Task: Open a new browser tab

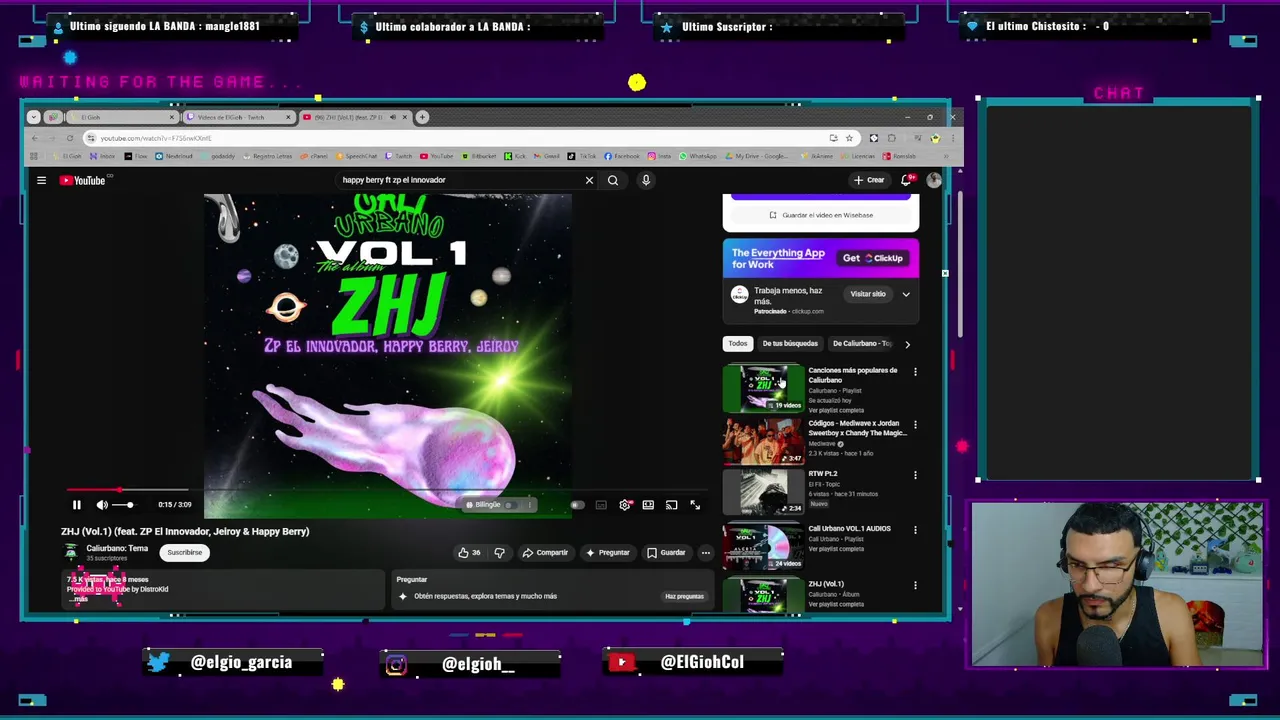Action: [x=422, y=117]
